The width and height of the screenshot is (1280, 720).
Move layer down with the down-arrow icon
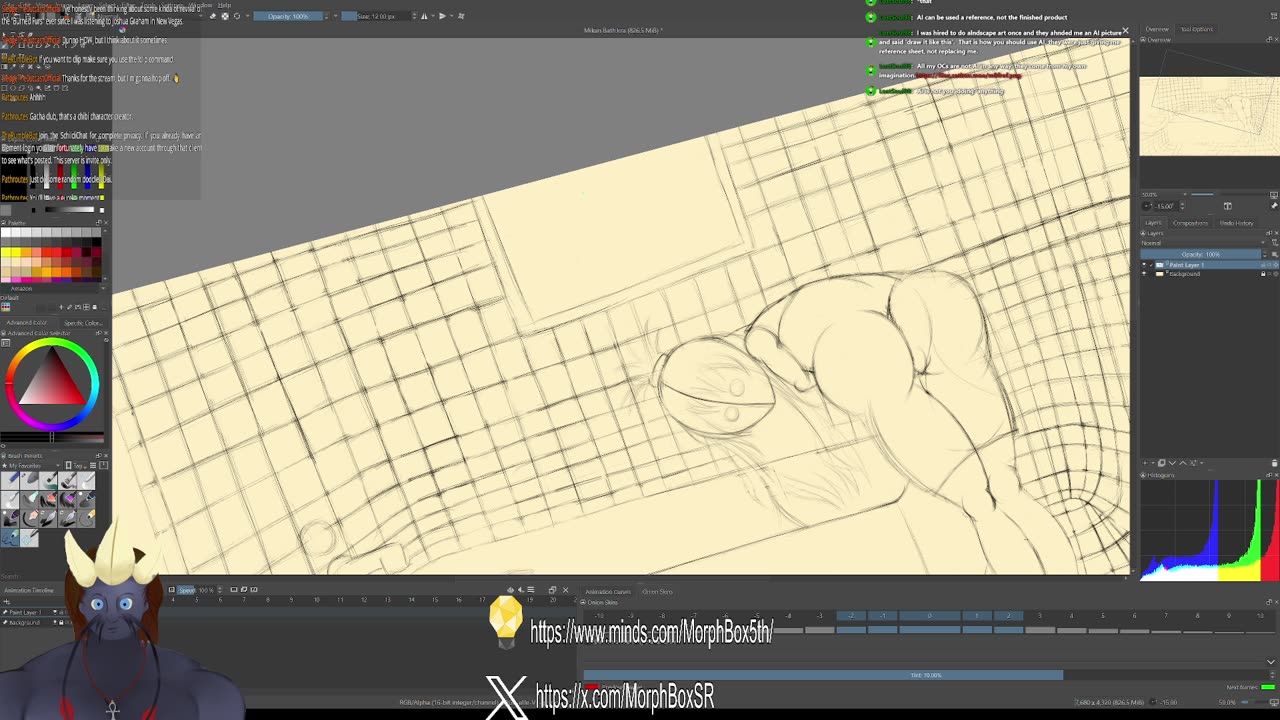click(x=1172, y=463)
